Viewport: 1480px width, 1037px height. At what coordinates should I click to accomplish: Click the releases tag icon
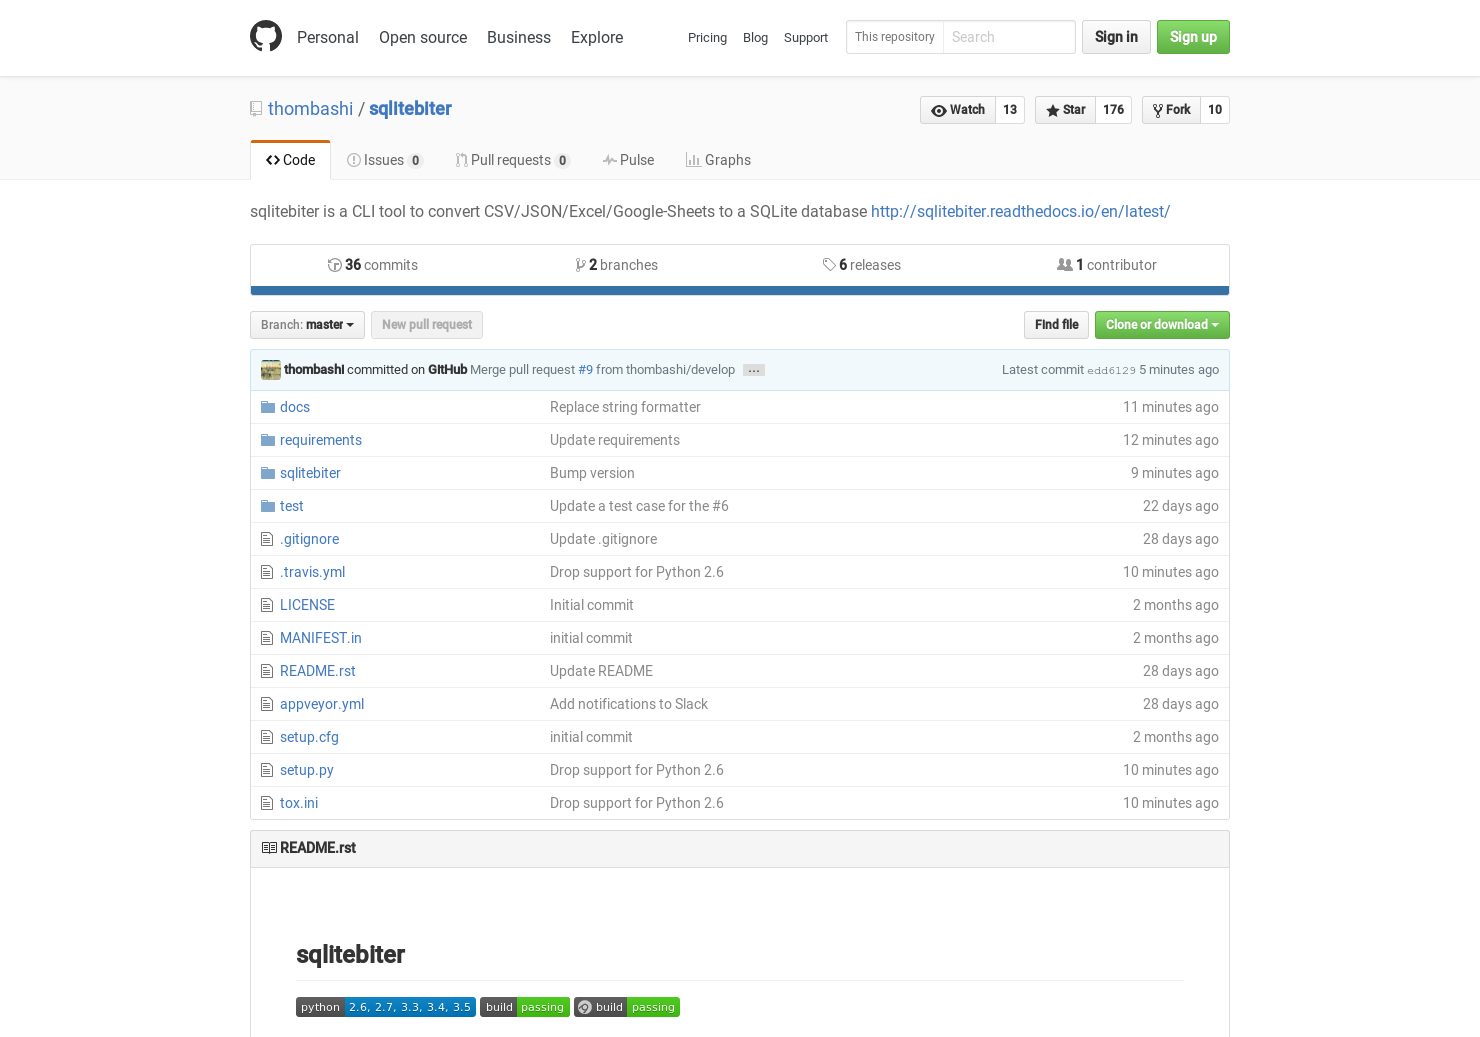click(829, 265)
